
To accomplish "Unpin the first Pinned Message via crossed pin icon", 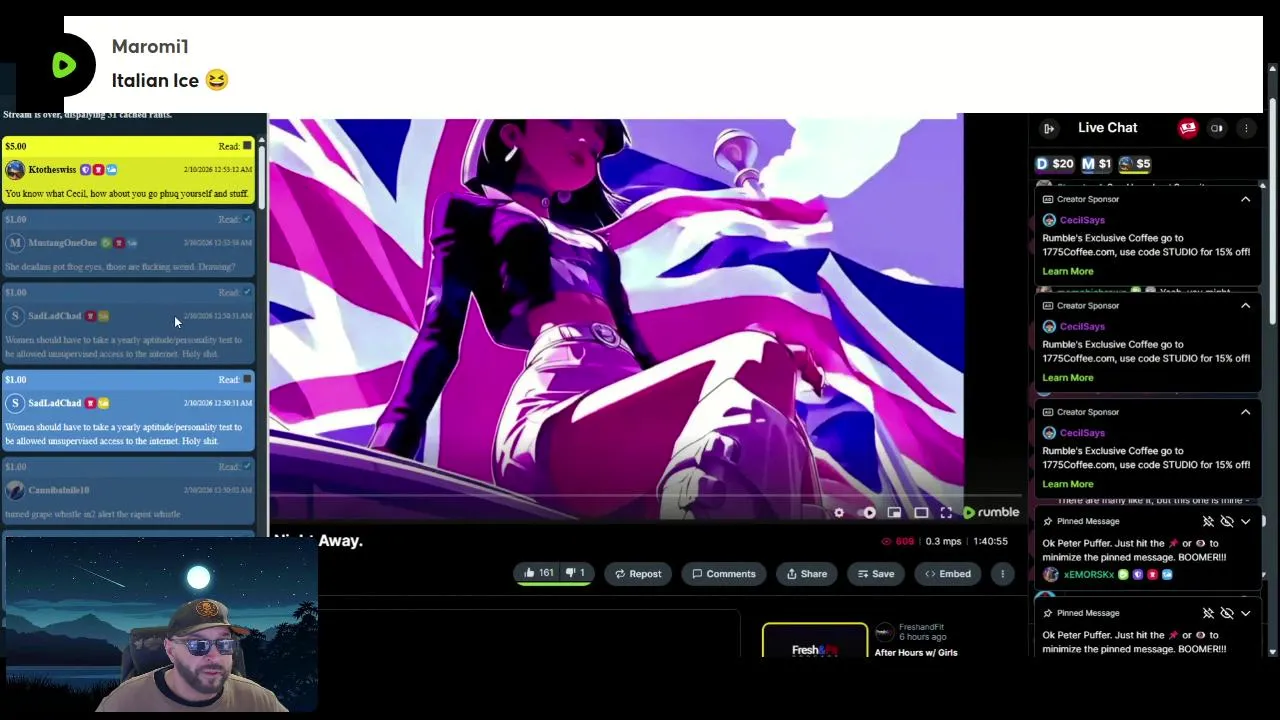I will (1208, 521).
